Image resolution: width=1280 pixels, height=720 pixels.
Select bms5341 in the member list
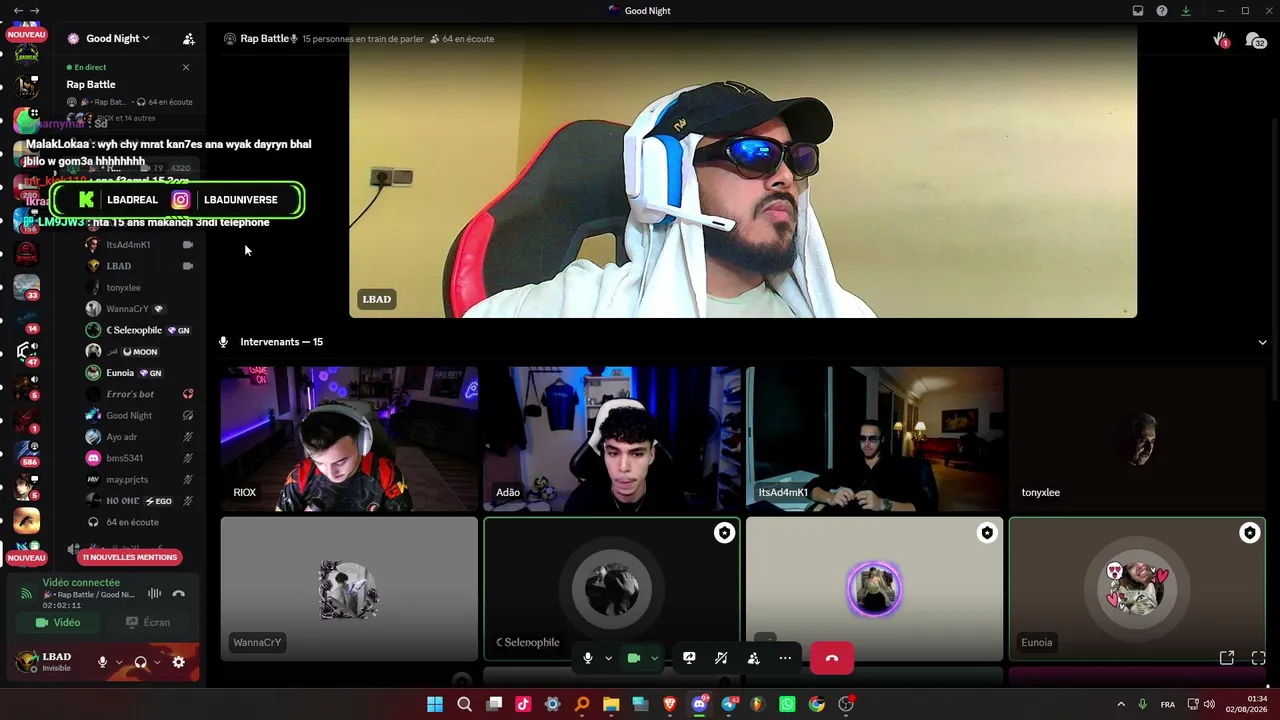[x=140, y=458]
